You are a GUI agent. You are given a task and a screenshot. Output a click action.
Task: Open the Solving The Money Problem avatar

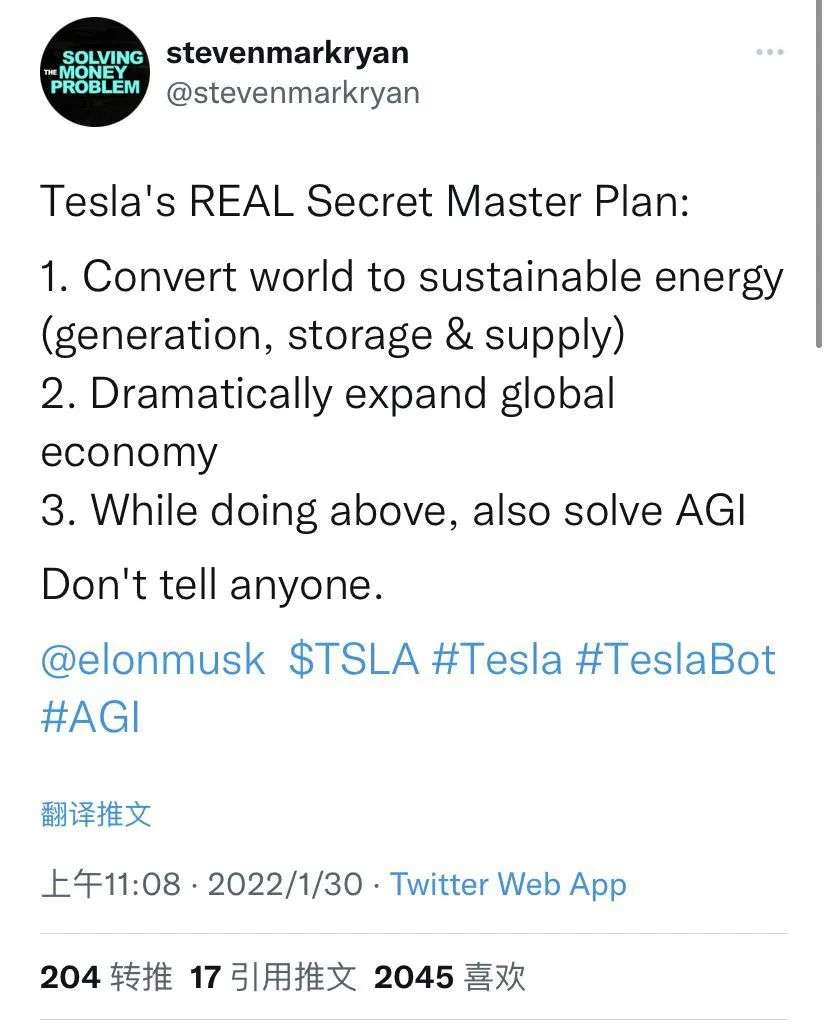[x=94, y=72]
